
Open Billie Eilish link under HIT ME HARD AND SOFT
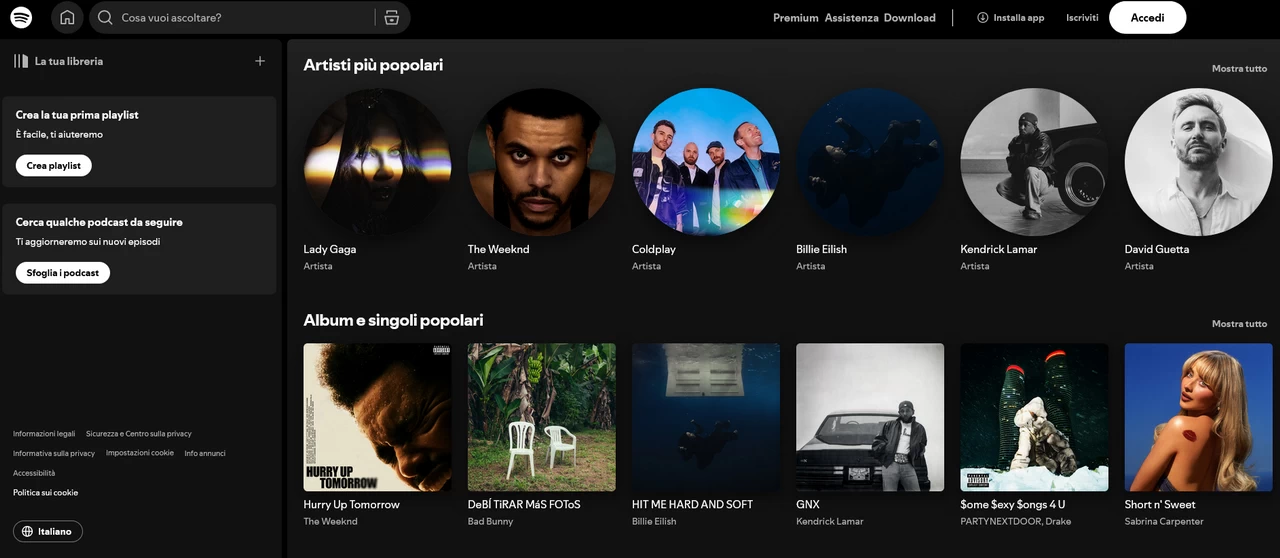coord(654,521)
